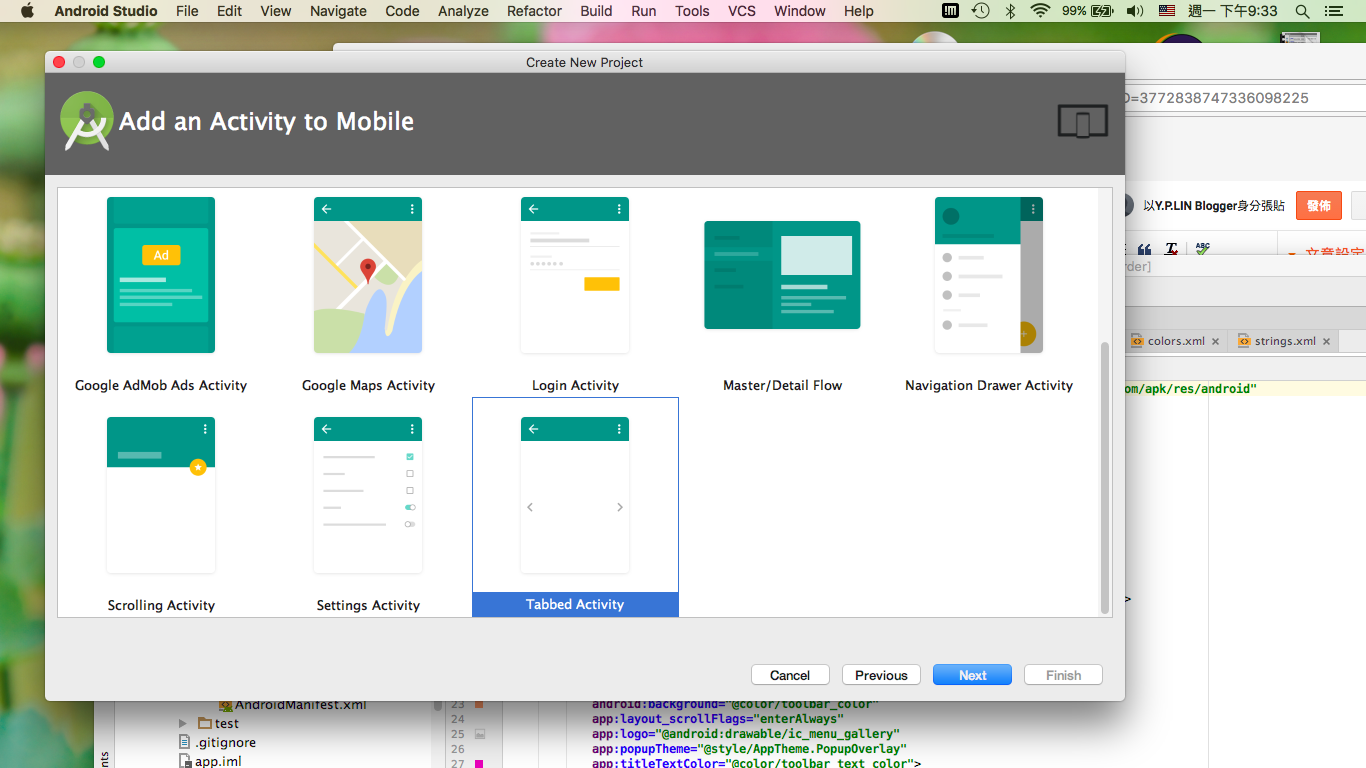1366x768 pixels.
Task: Click the Android Studio mascot logo in the dialog header
Action: [x=86, y=120]
